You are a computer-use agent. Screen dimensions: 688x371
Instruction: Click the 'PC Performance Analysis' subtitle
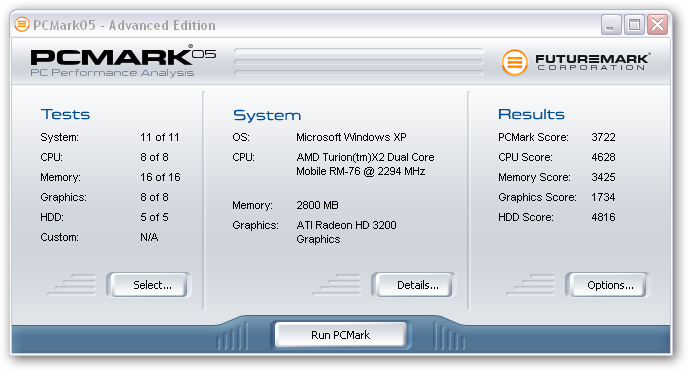pos(112,73)
